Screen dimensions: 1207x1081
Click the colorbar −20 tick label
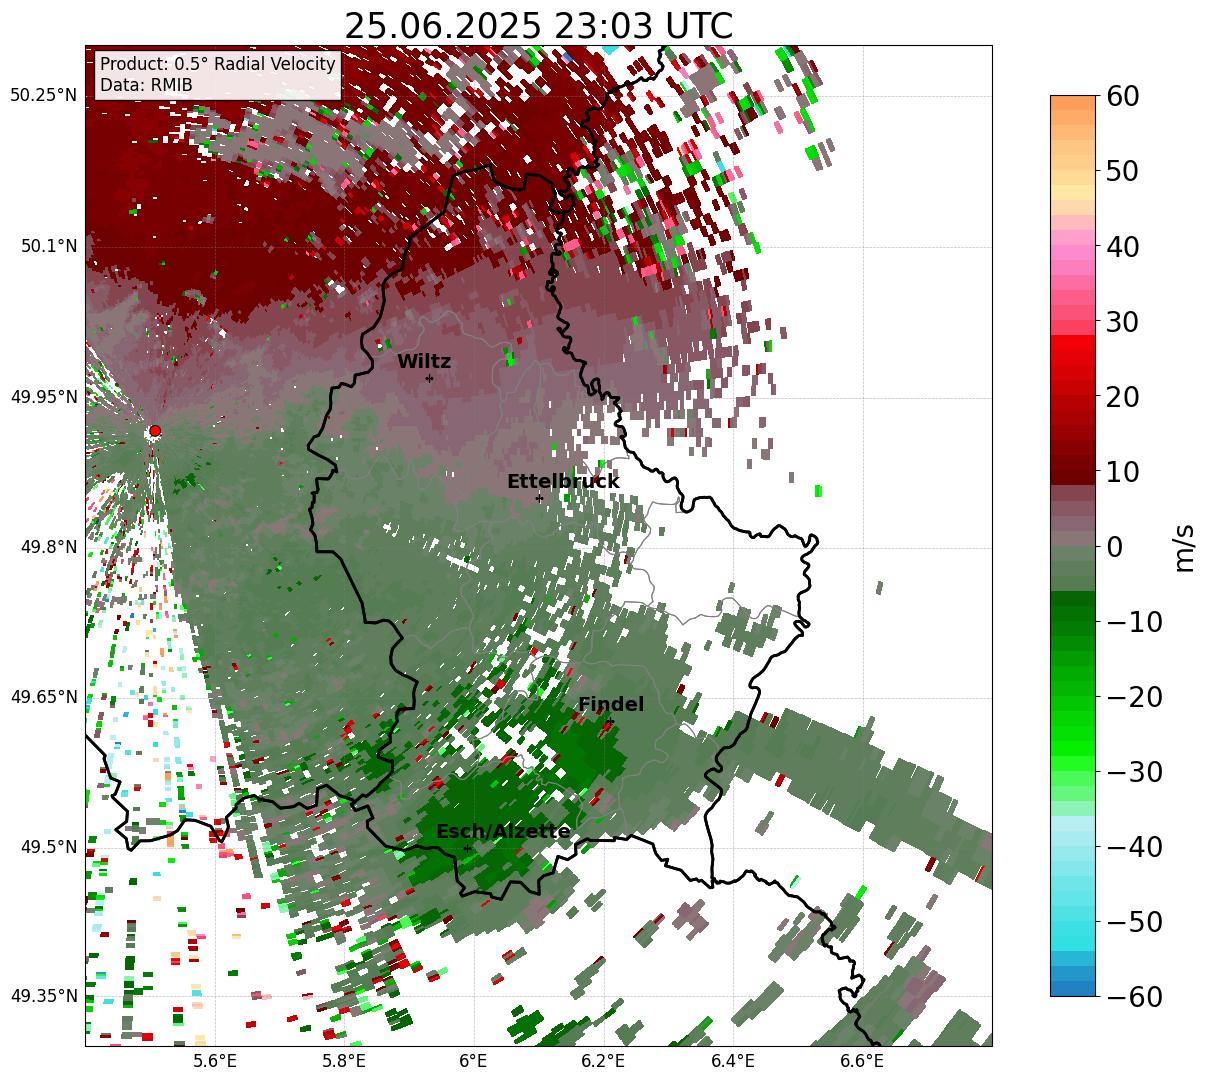pyautogui.click(x=1134, y=697)
